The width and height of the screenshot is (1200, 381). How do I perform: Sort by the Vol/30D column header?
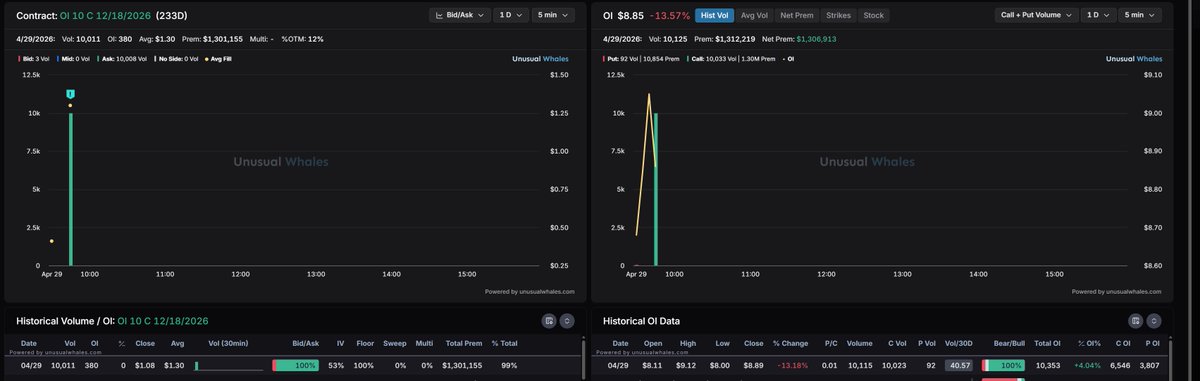(960, 343)
